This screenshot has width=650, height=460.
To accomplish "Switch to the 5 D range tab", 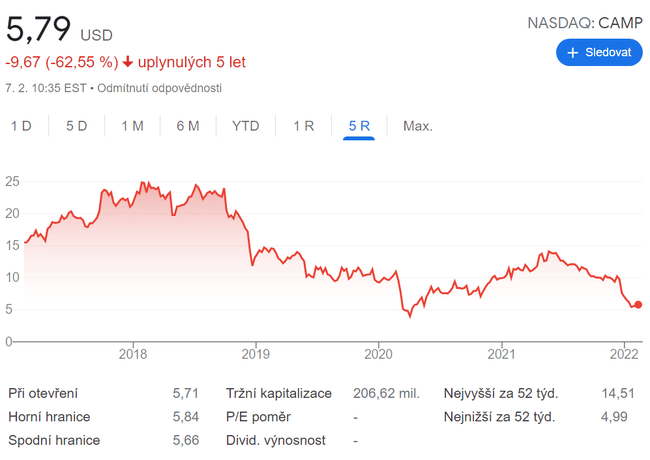I will [77, 126].
